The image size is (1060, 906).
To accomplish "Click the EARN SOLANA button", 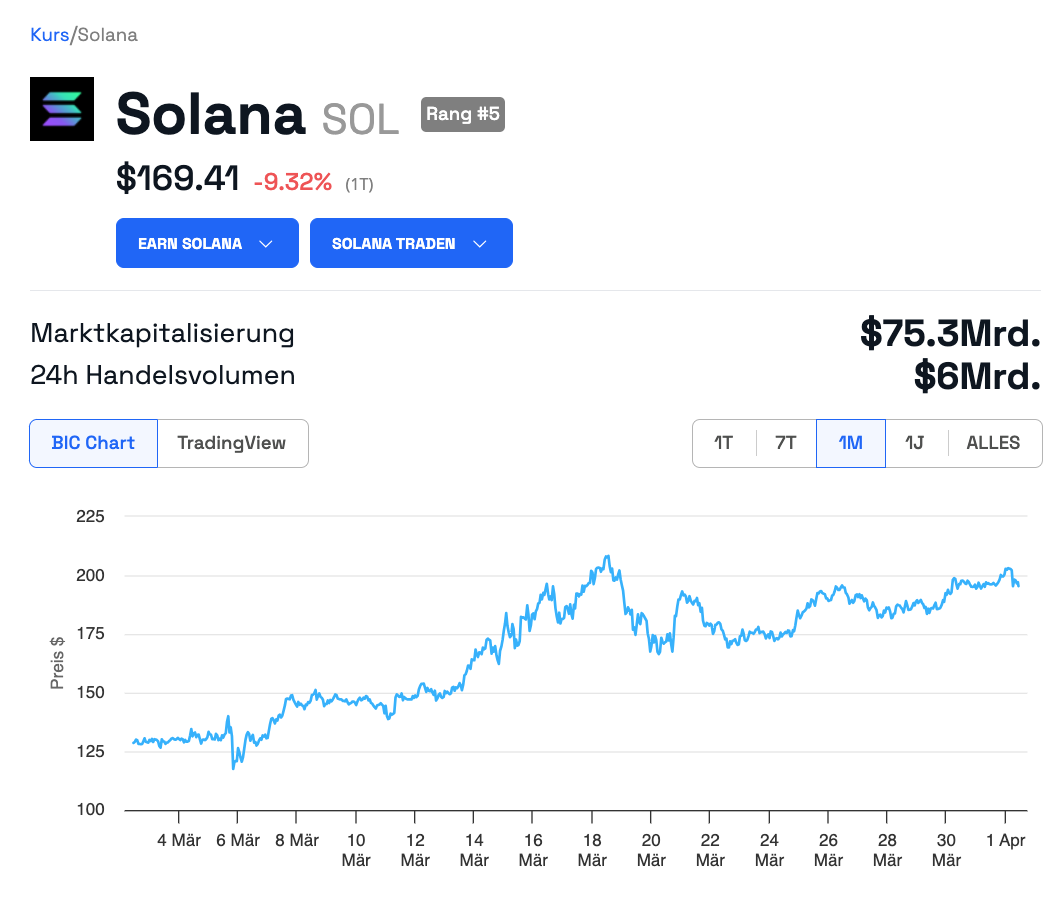I will [x=190, y=244].
